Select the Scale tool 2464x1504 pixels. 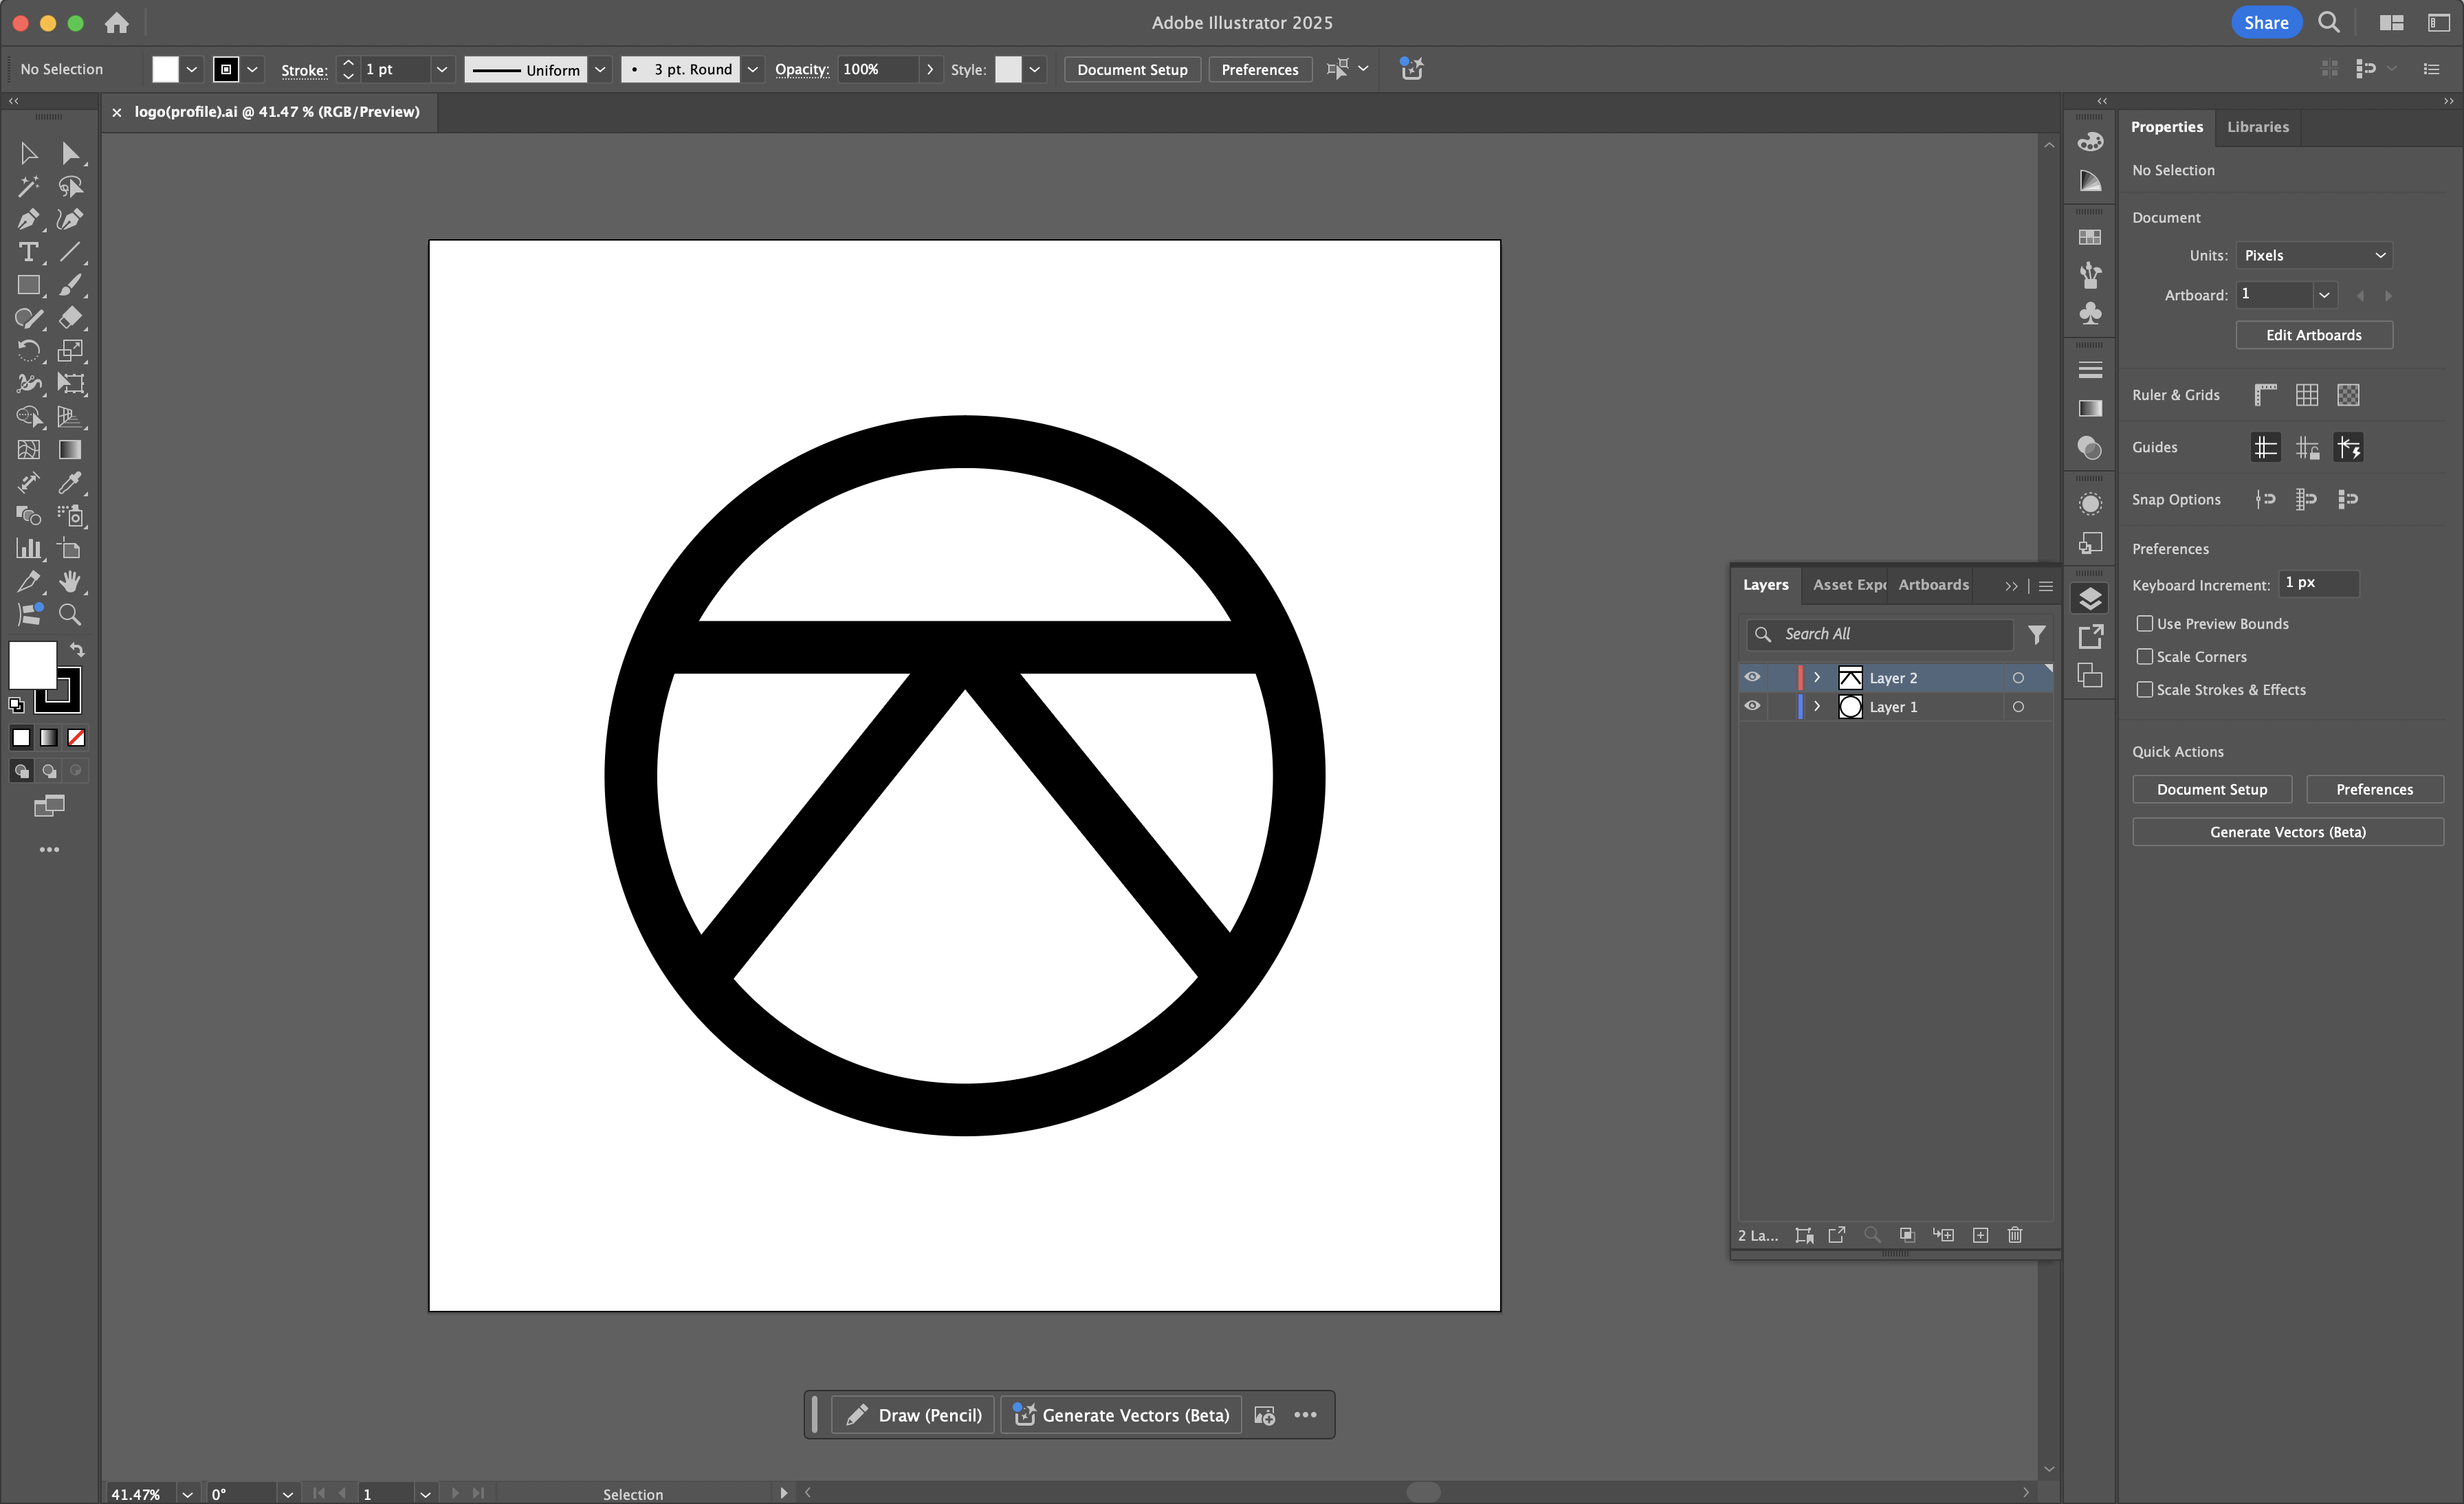point(70,351)
